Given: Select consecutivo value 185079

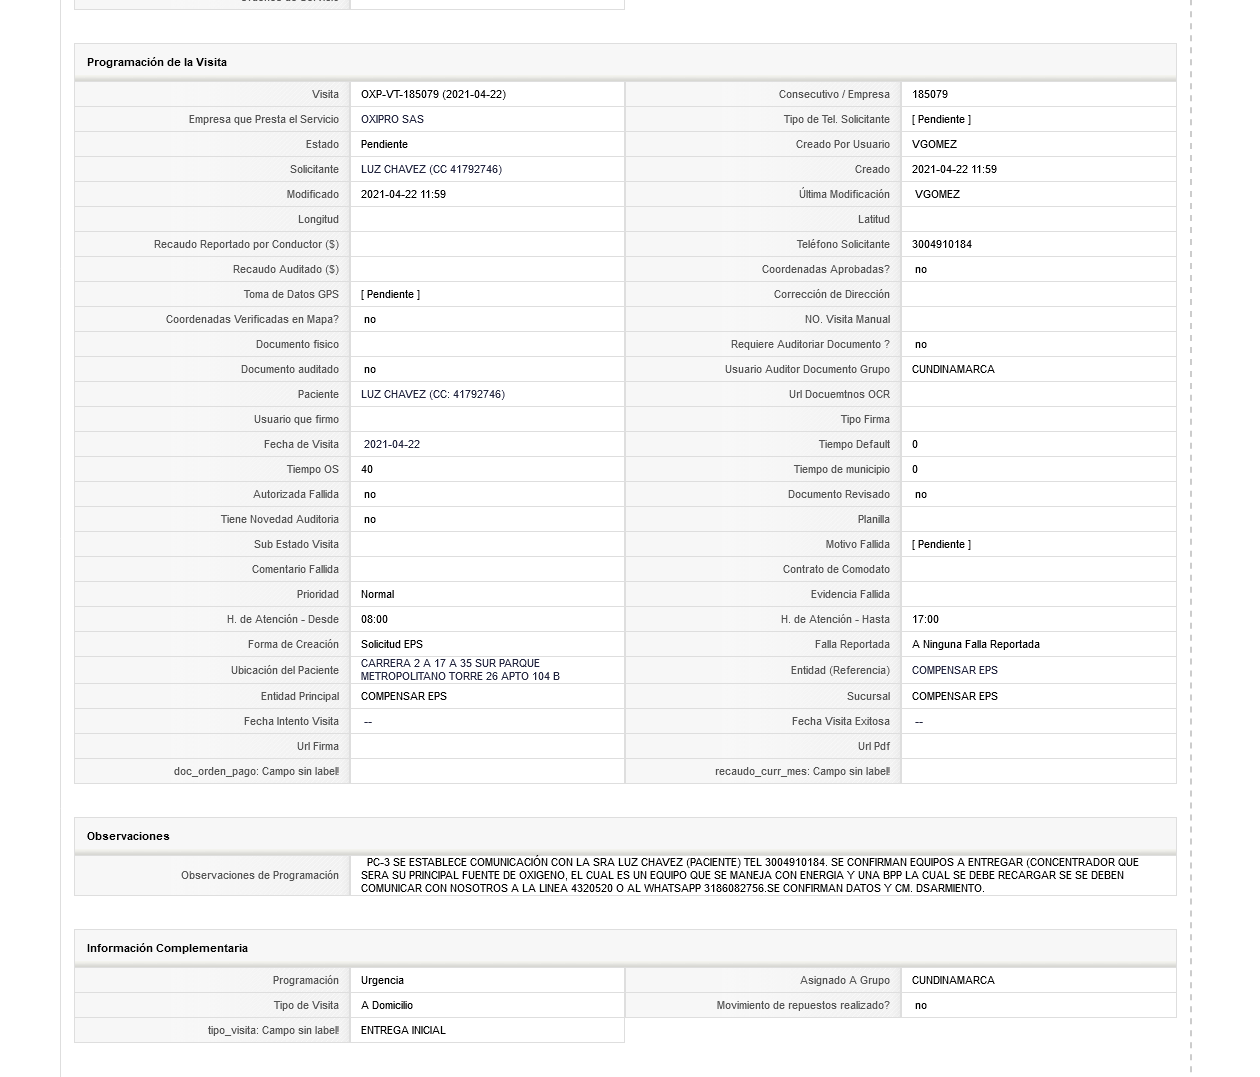Looking at the screenshot, I should [x=930, y=94].
